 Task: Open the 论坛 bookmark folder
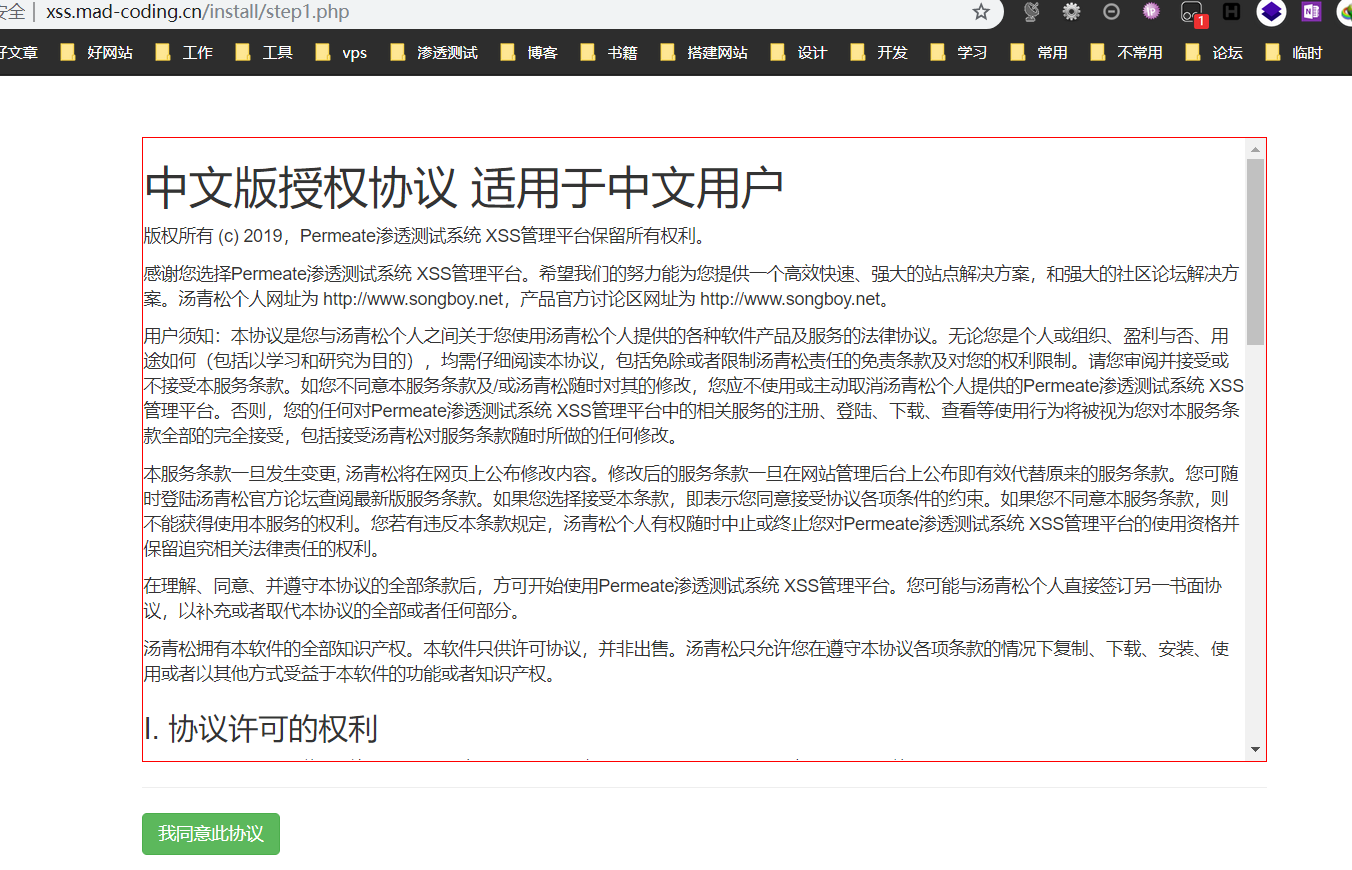1214,53
